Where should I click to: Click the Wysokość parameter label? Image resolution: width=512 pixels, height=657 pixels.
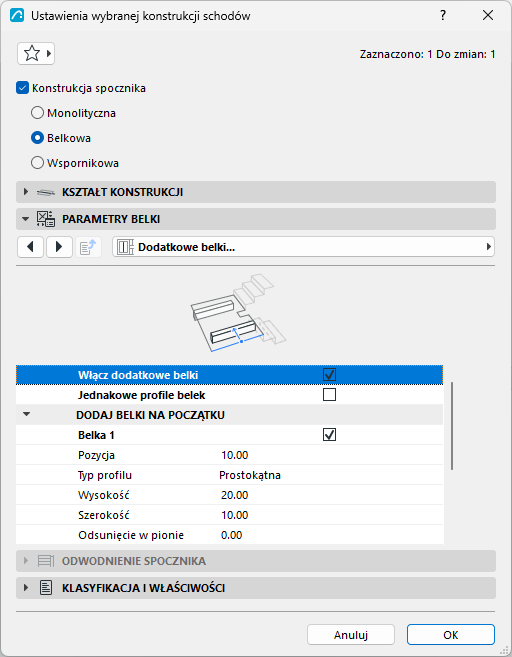click(x=103, y=495)
